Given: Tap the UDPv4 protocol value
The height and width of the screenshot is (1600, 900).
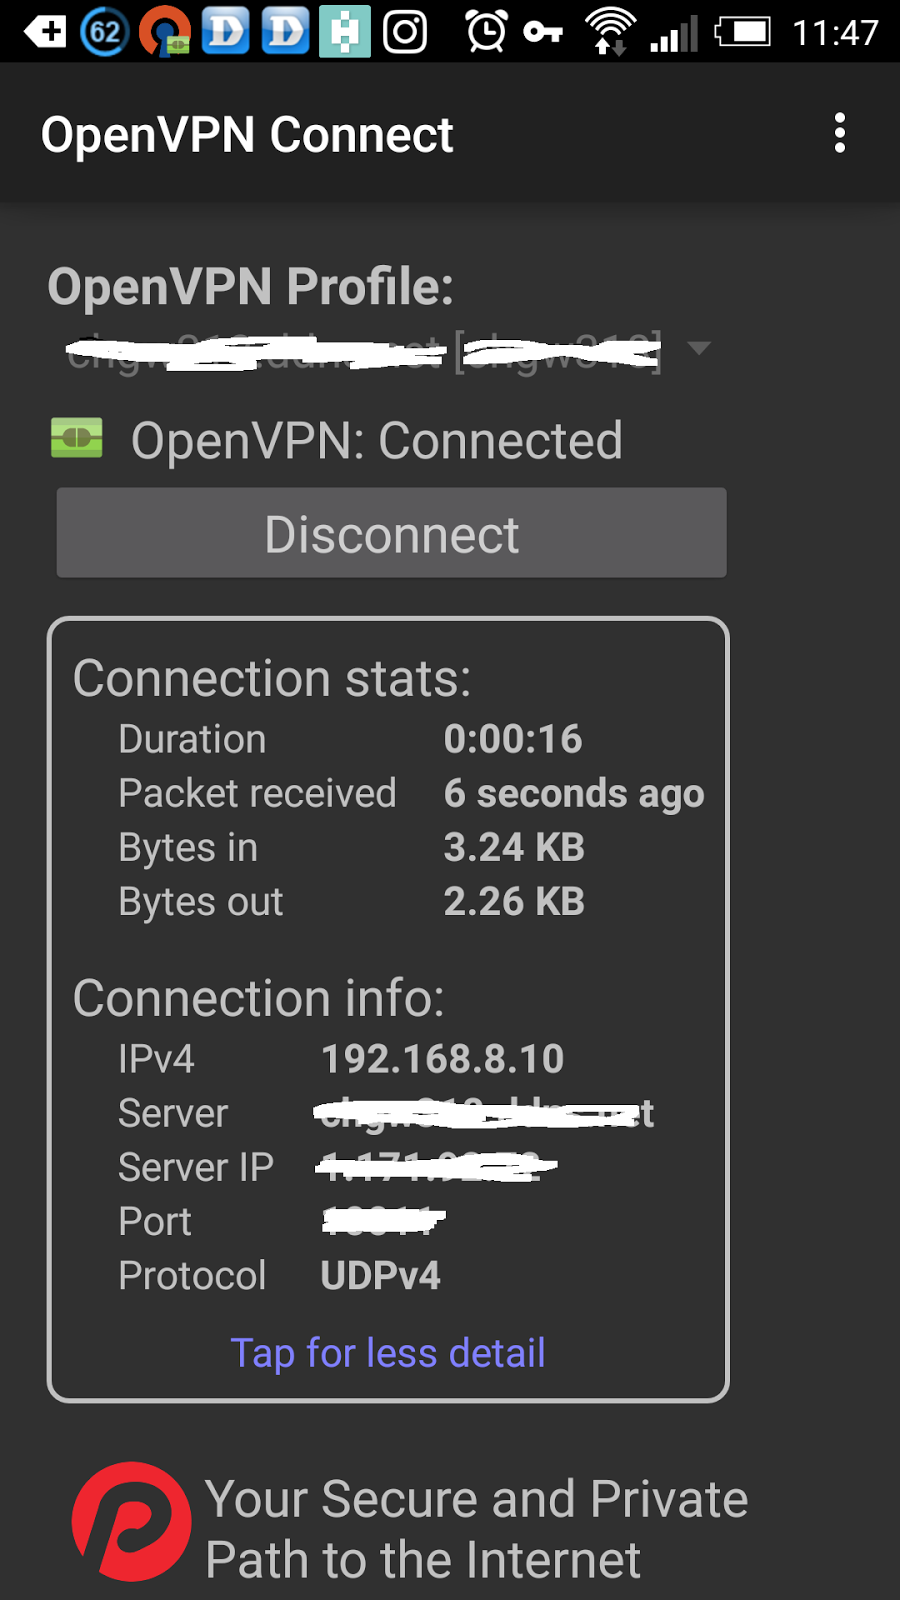Looking at the screenshot, I should pyautogui.click(x=380, y=1276).
